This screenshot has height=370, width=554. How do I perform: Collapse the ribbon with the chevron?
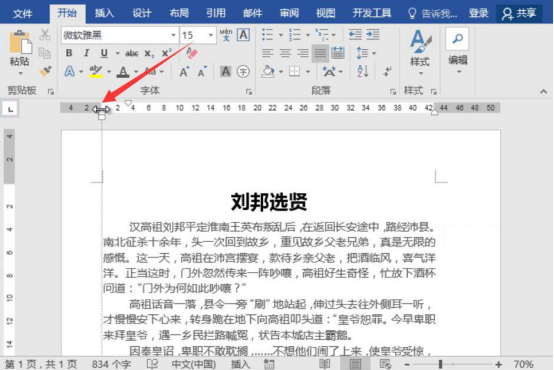(543, 92)
